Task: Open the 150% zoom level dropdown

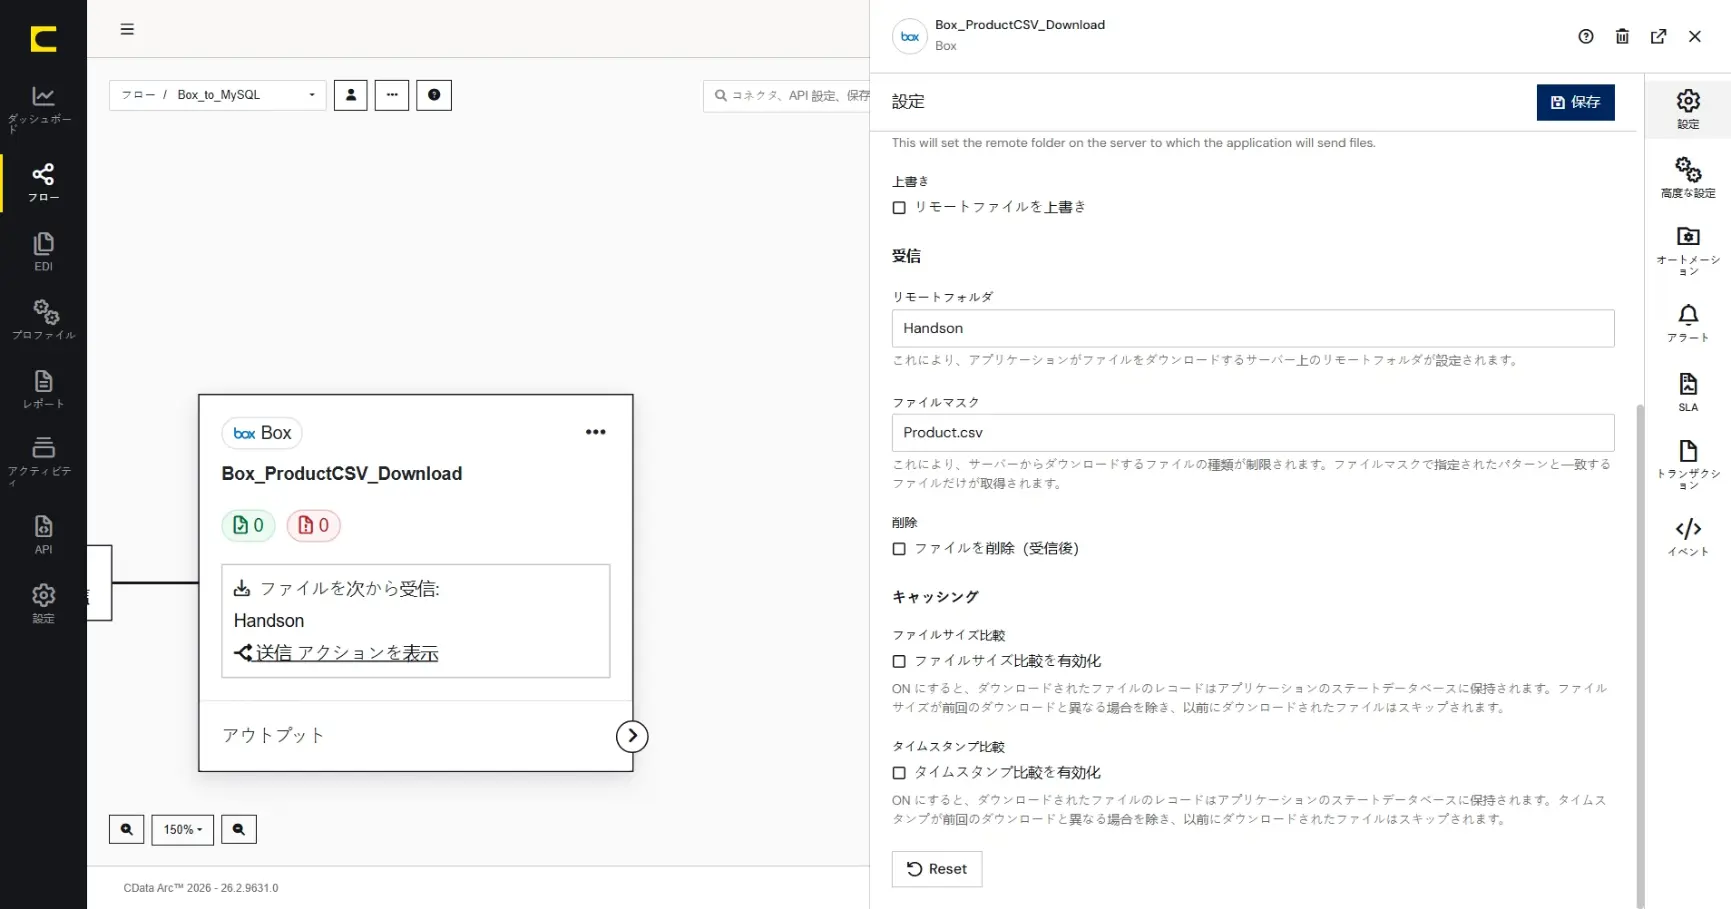Action: [183, 829]
